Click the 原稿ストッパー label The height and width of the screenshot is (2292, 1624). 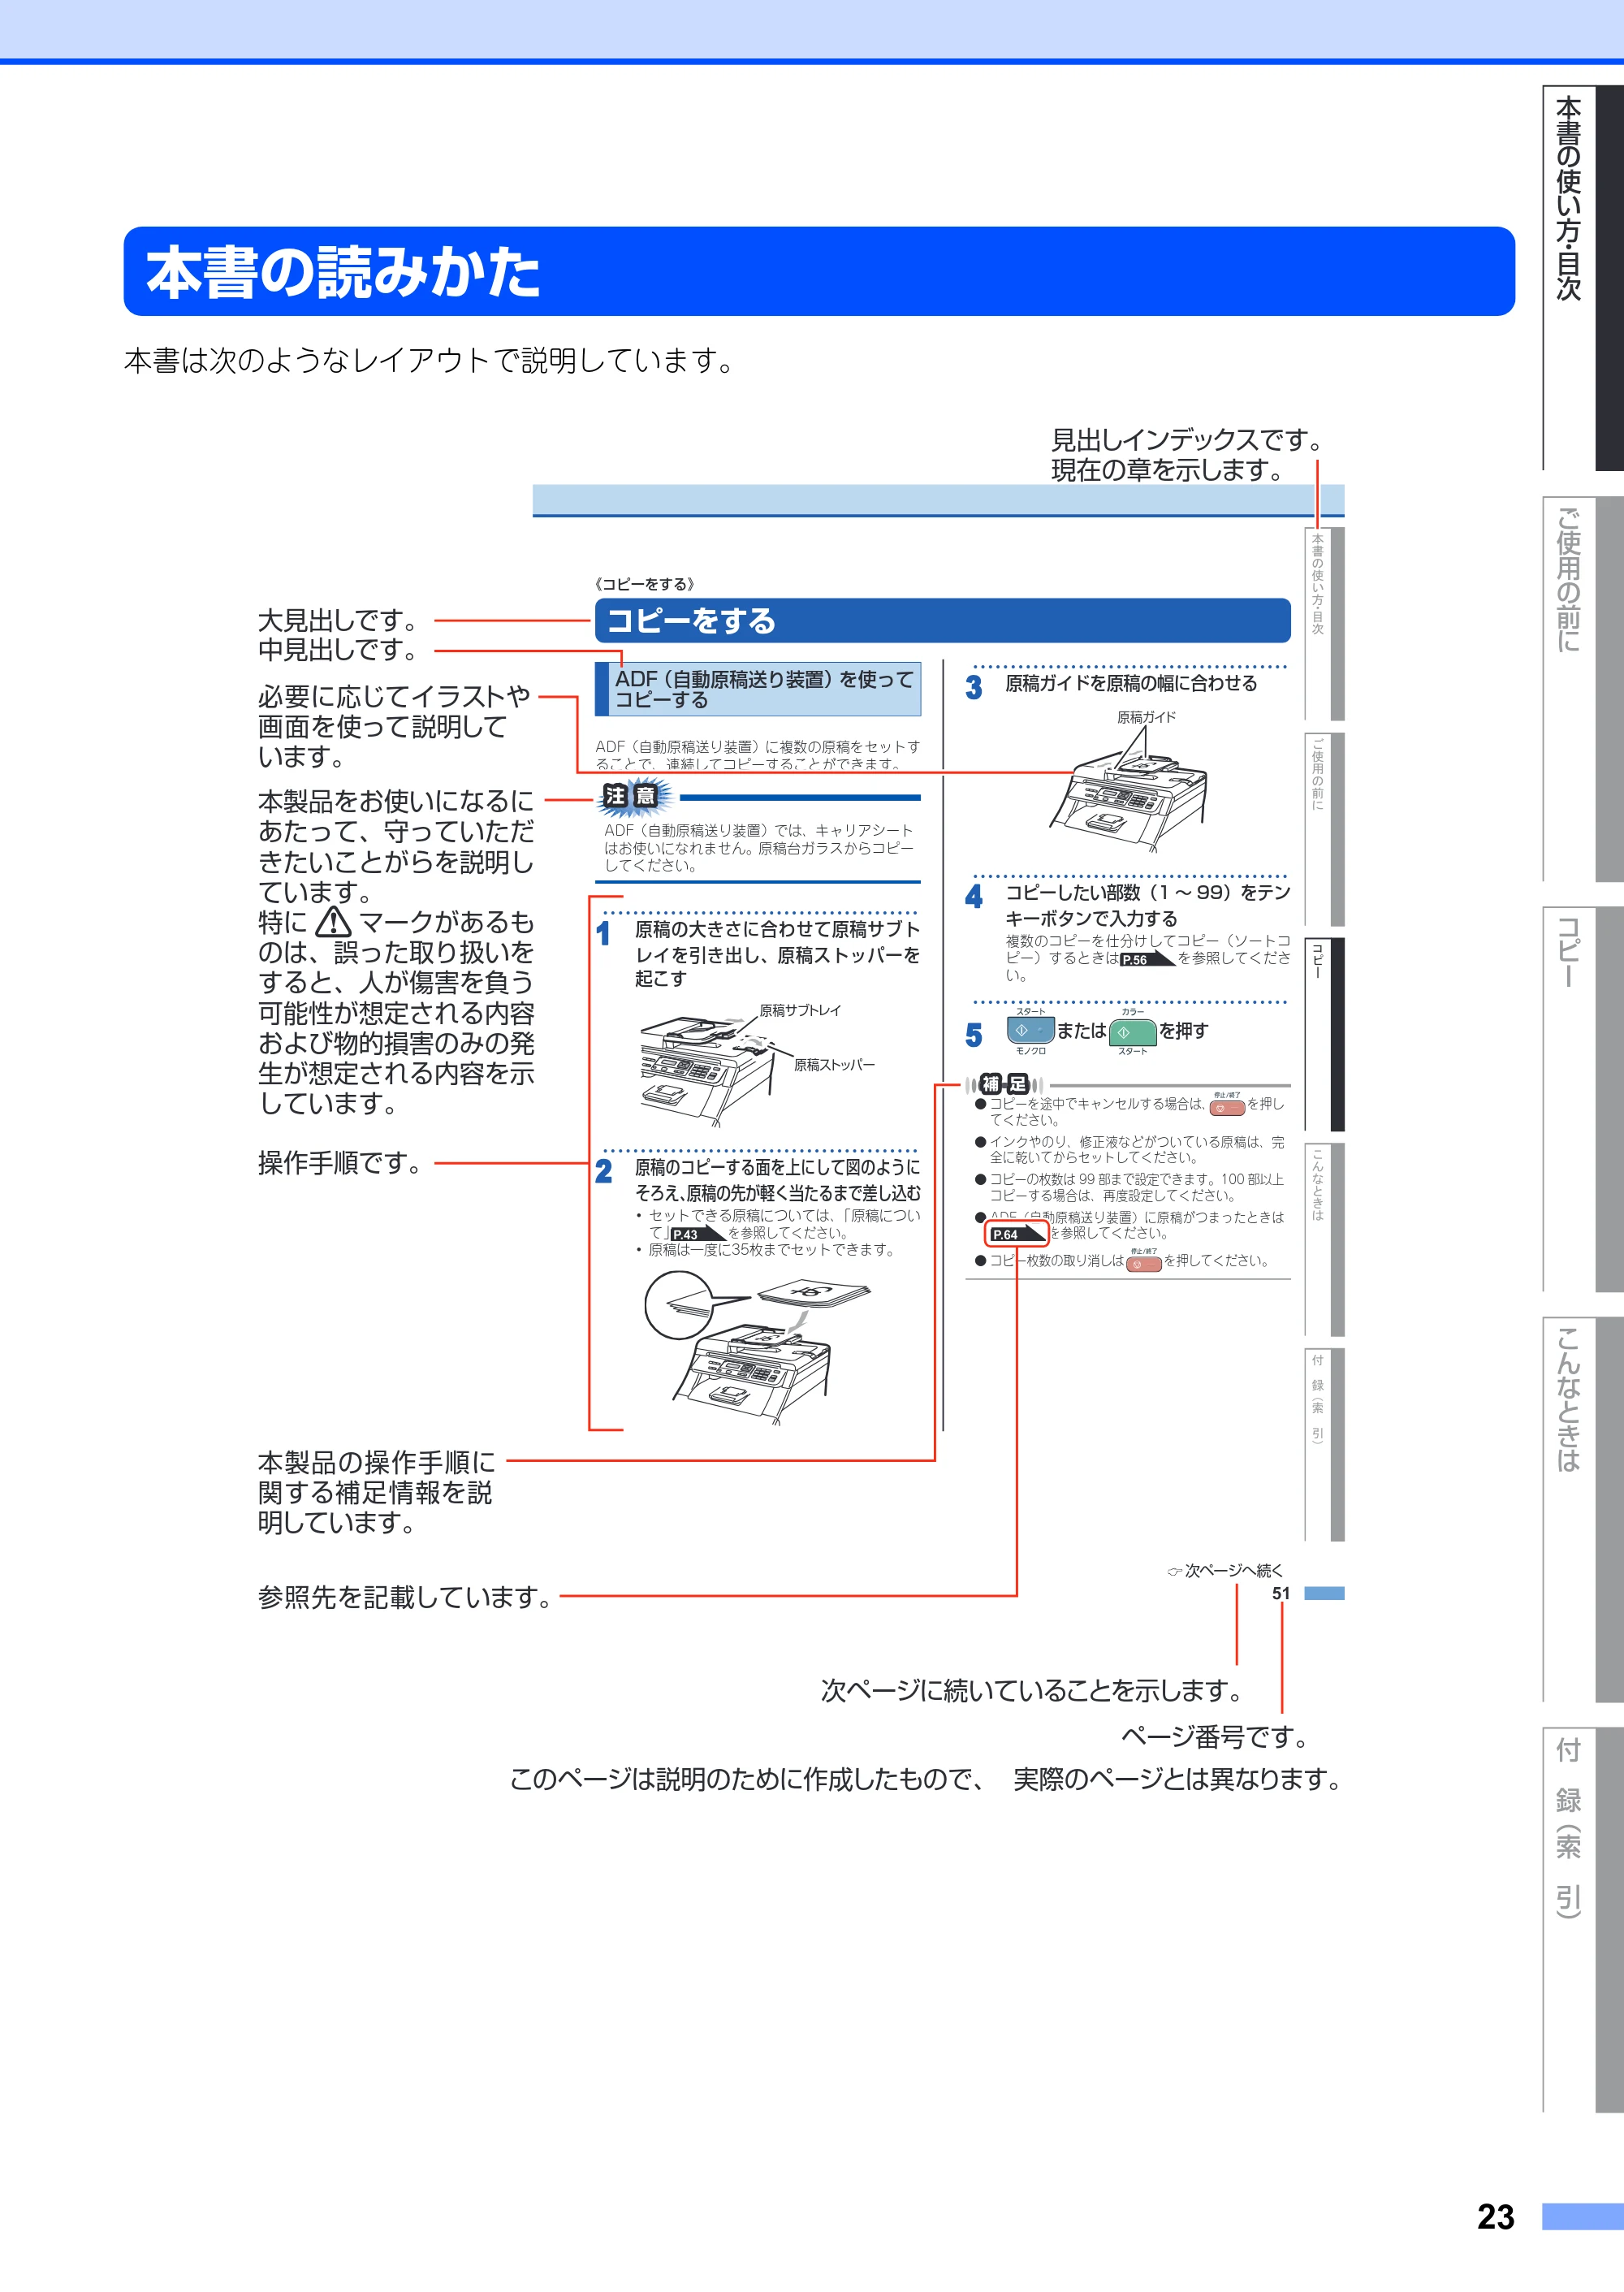click(834, 1065)
